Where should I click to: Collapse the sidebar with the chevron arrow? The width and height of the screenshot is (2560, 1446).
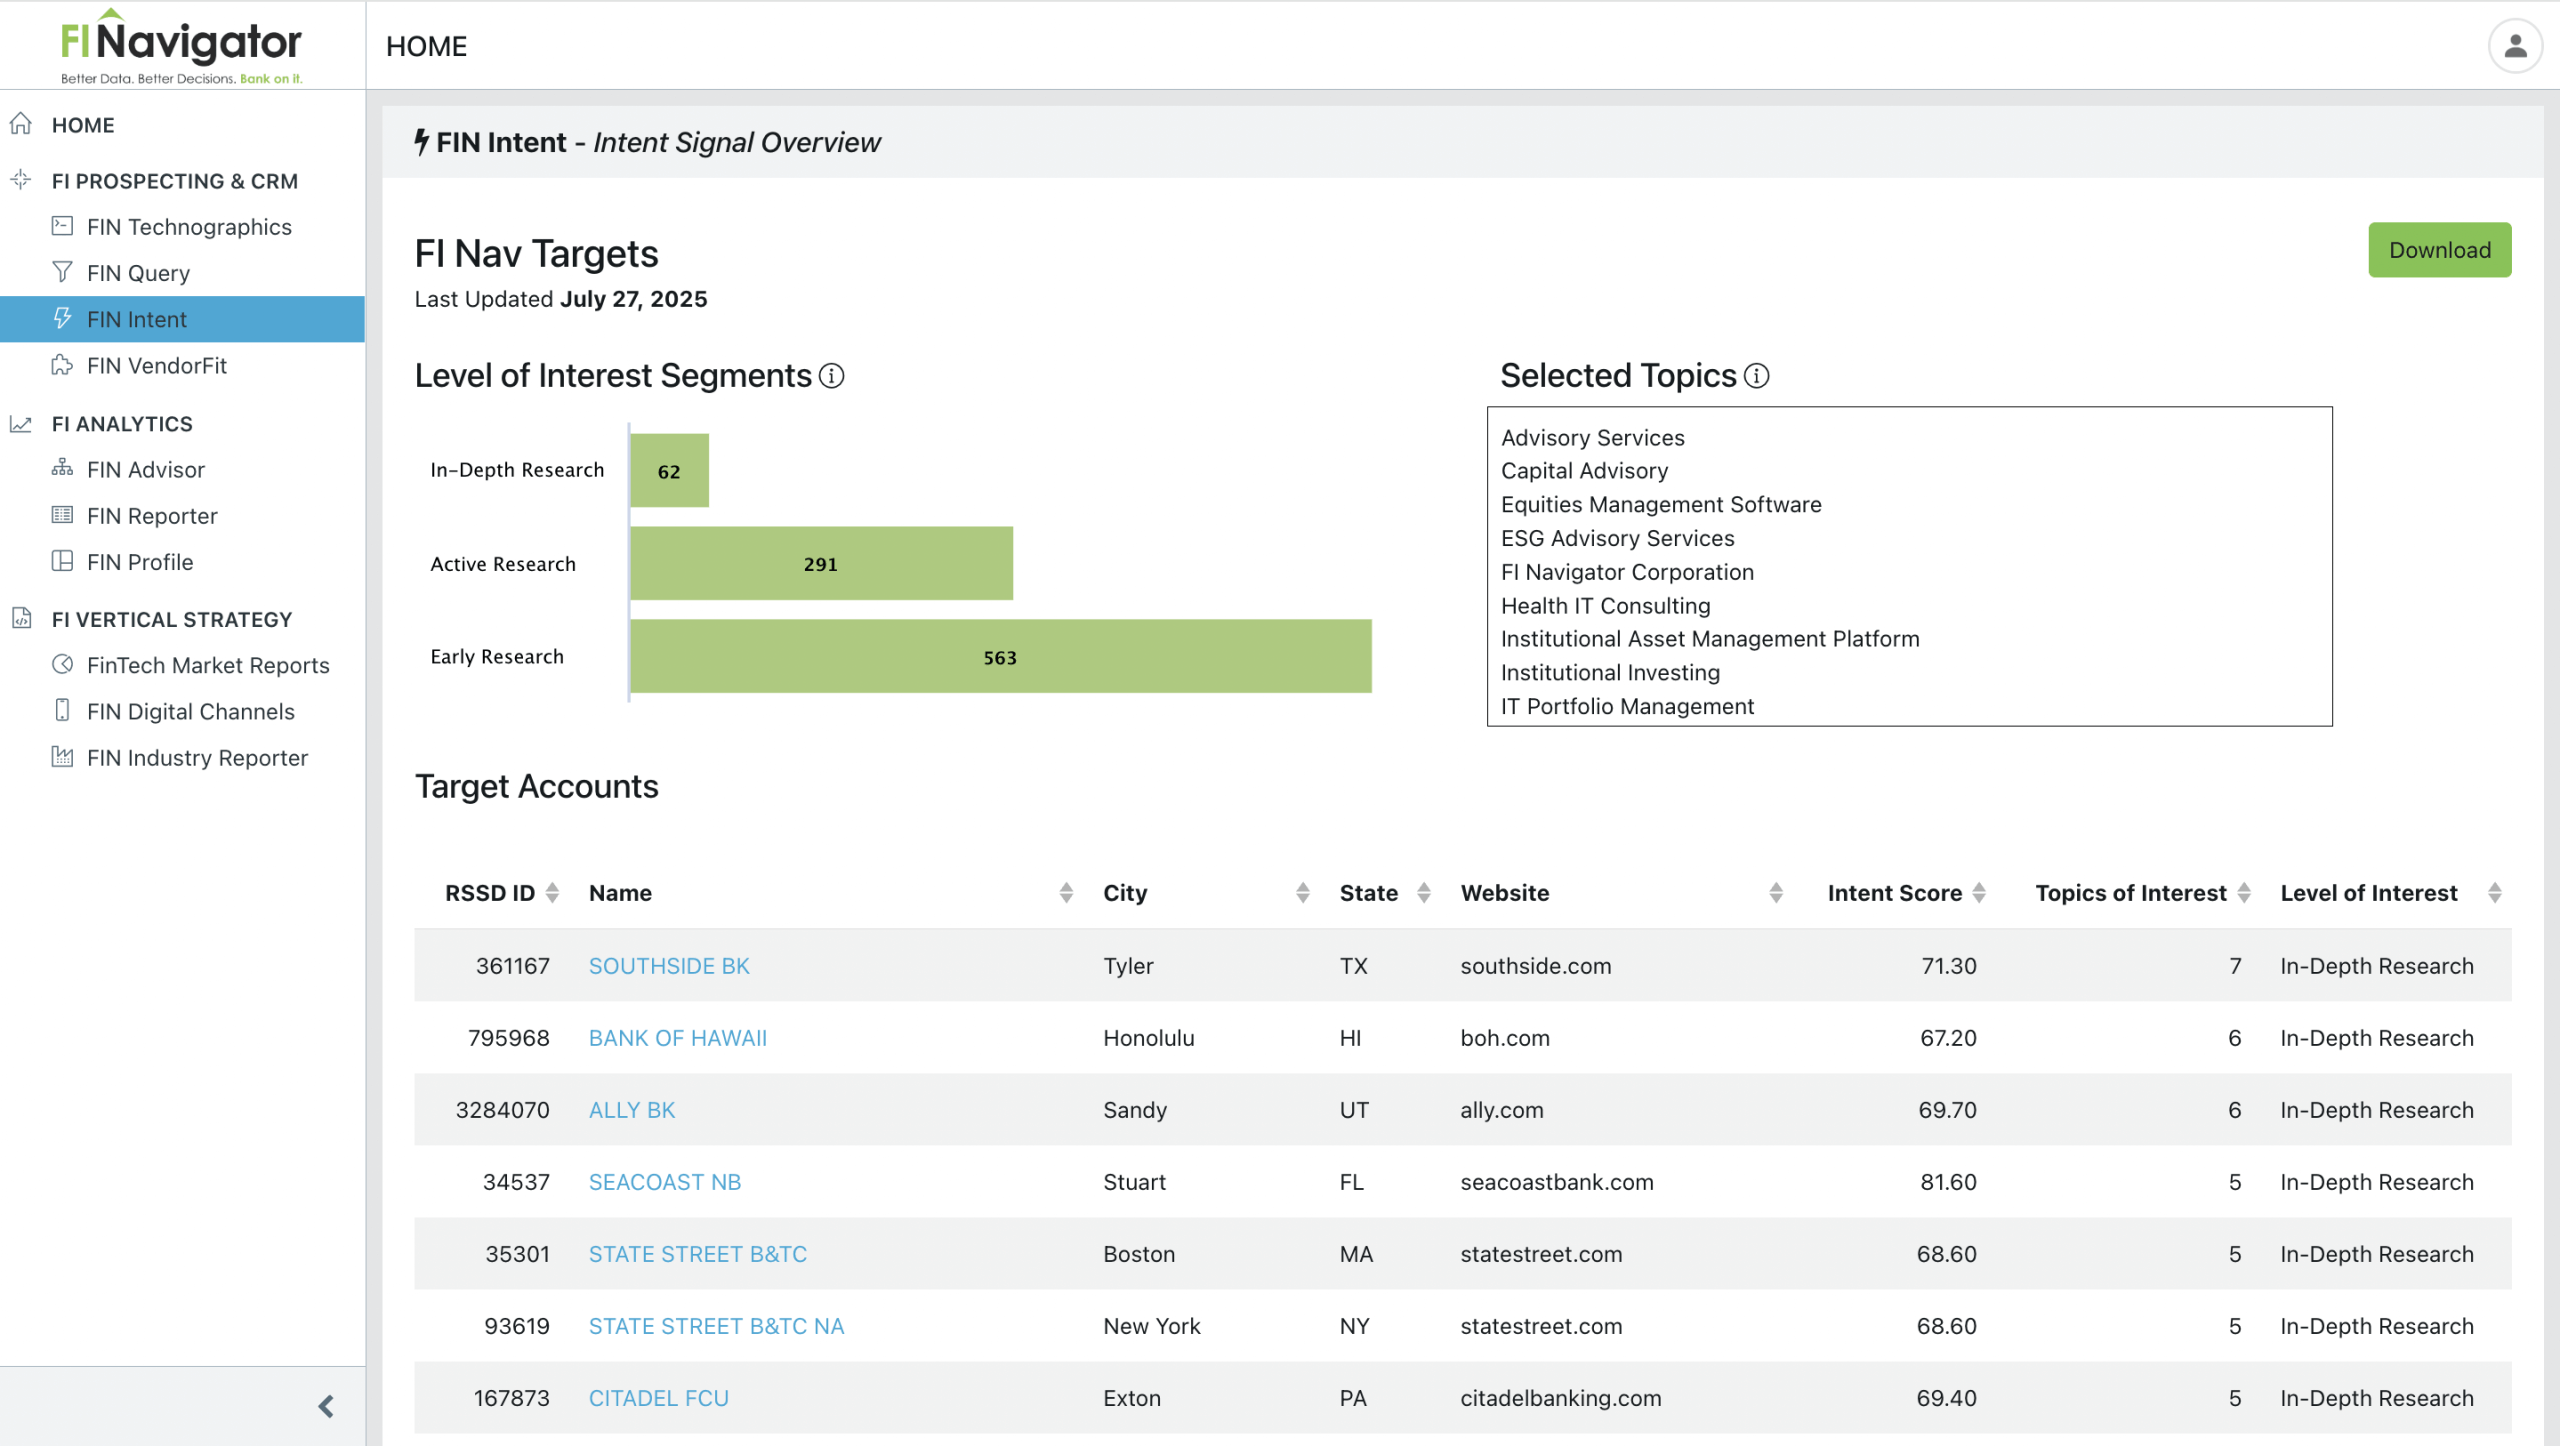[x=326, y=1407]
